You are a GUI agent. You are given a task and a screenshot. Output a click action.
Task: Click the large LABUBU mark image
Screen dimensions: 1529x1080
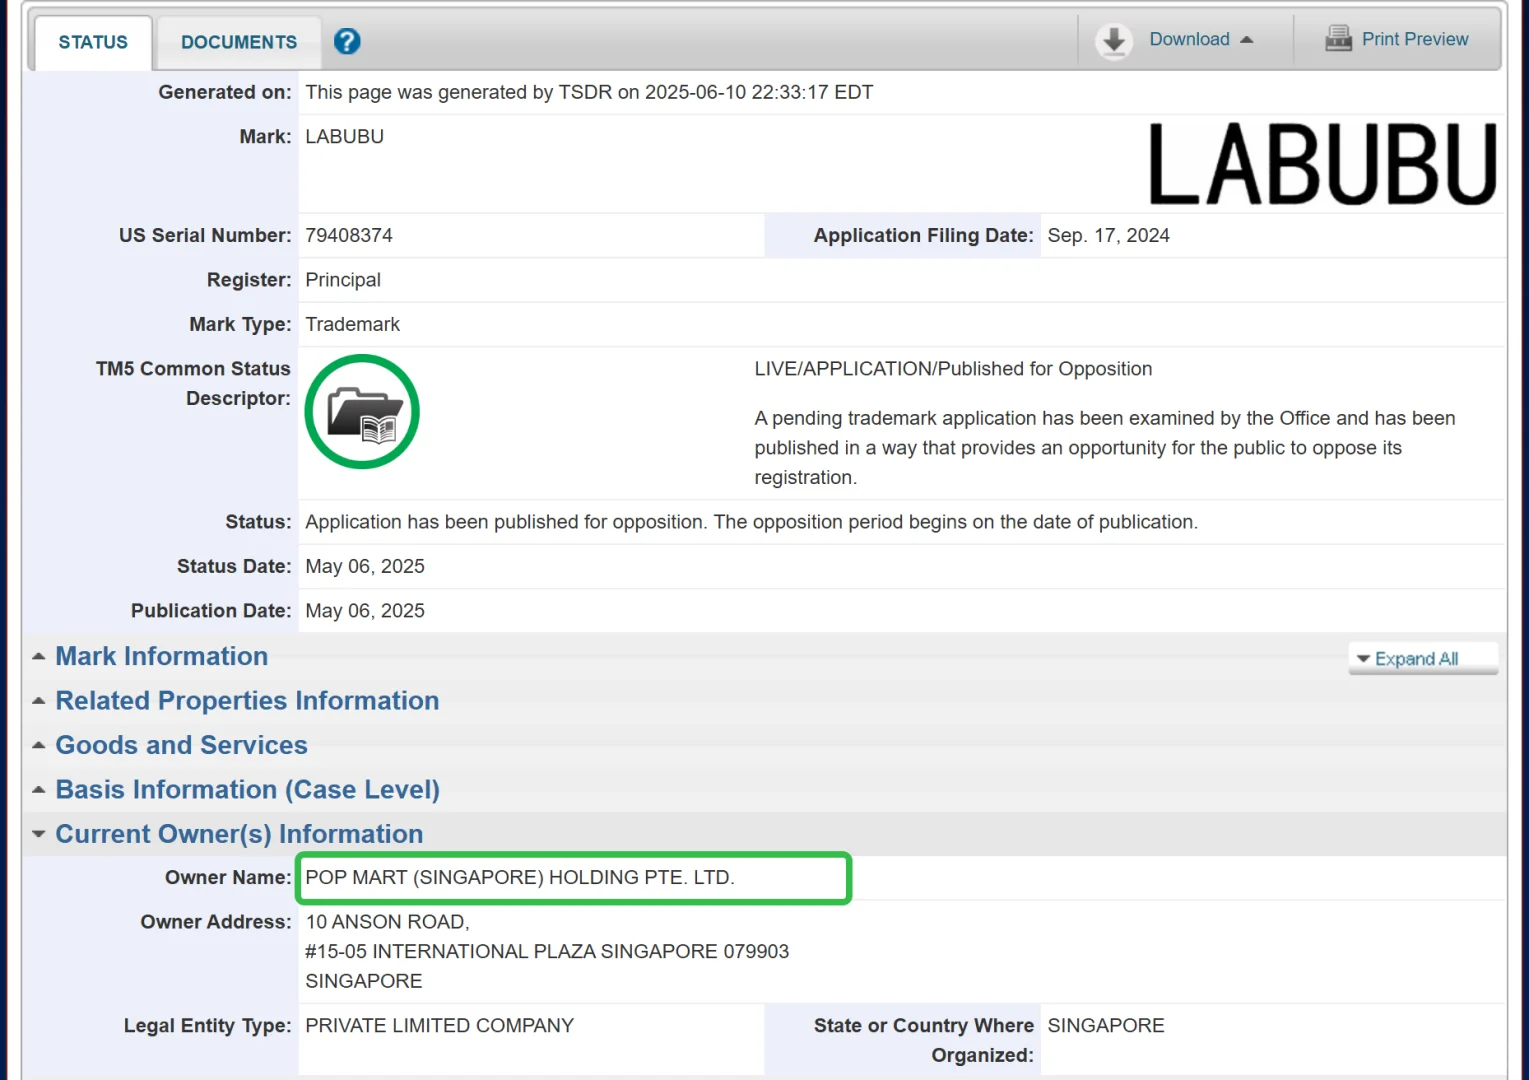1322,164
